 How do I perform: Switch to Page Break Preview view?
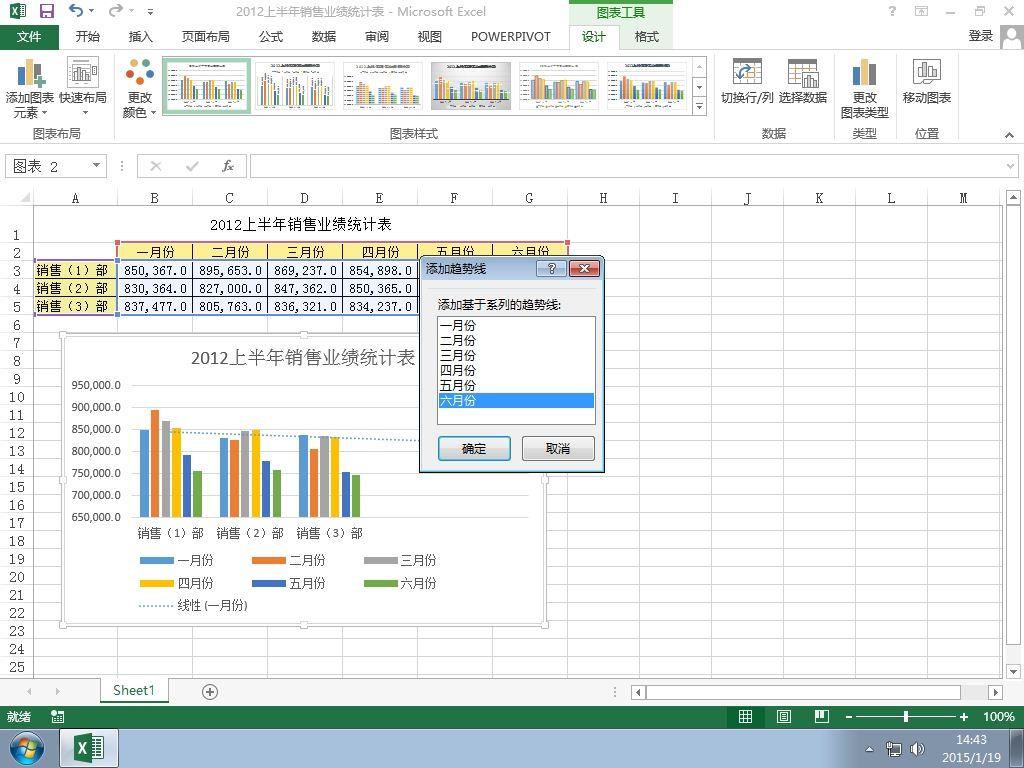point(822,716)
